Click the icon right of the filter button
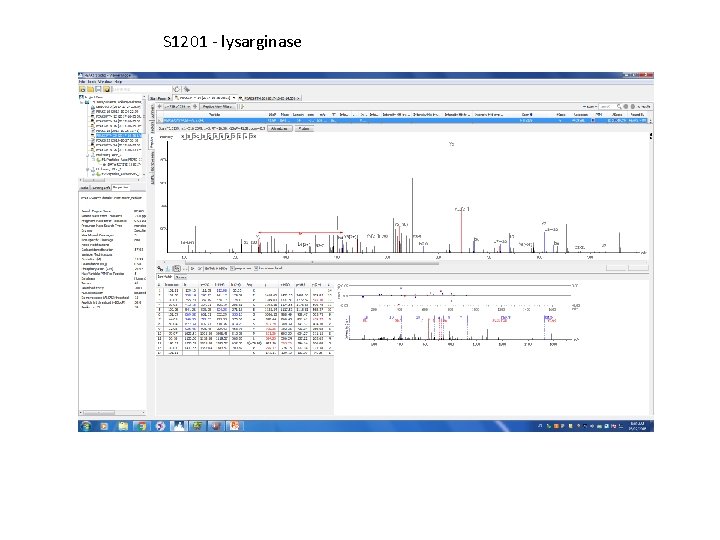This screenshot has width=720, height=540. coord(242,107)
